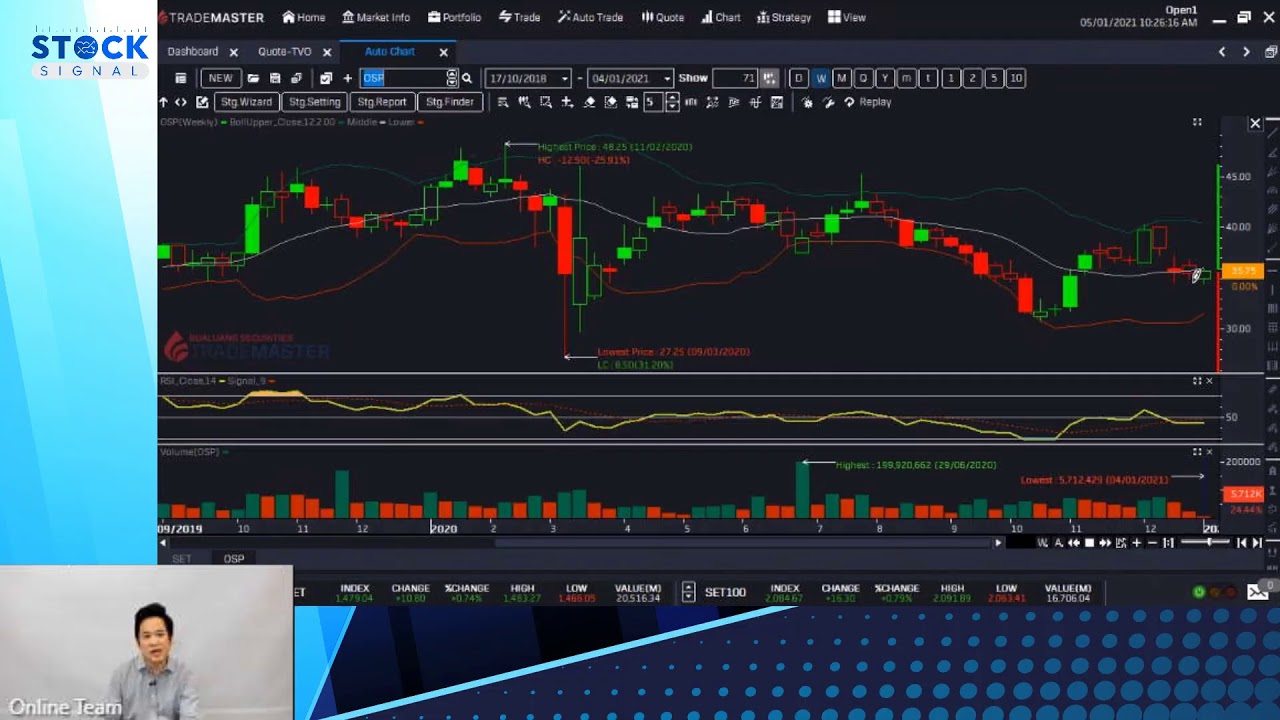The height and width of the screenshot is (720, 1280).
Task: Select the Quarterly (Q) timeframe
Action: click(863, 78)
